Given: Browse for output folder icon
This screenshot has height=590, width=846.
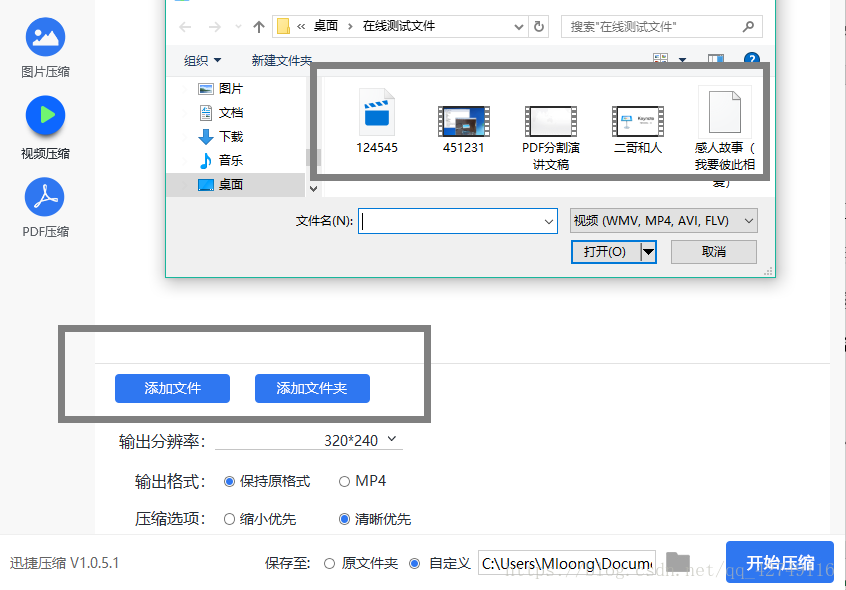Looking at the screenshot, I should [678, 562].
